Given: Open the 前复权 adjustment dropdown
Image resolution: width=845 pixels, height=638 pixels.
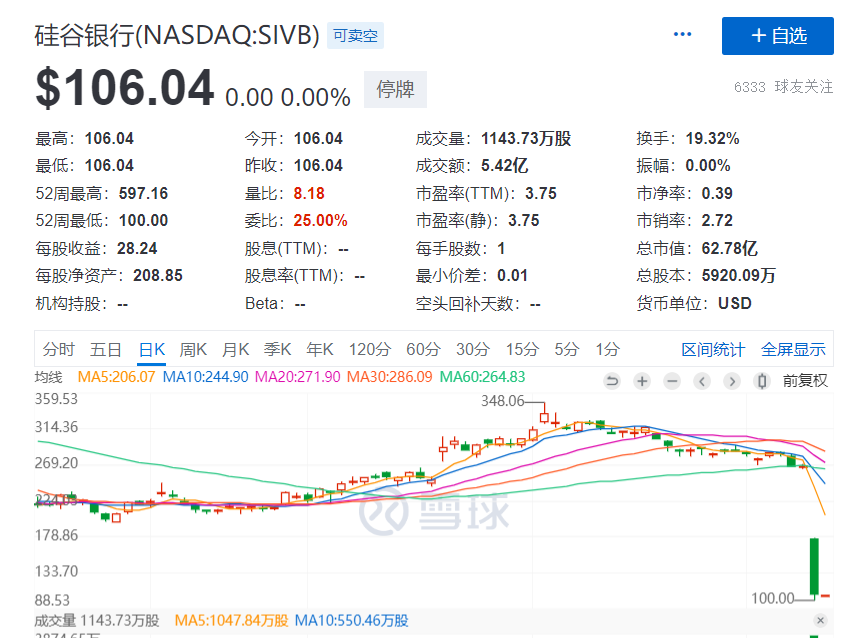Looking at the screenshot, I should pos(805,381).
